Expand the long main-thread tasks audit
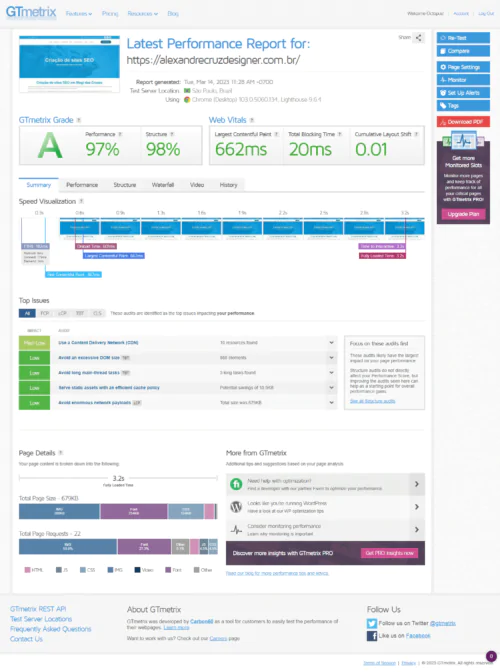This screenshot has width=500, height=672. coord(331,372)
